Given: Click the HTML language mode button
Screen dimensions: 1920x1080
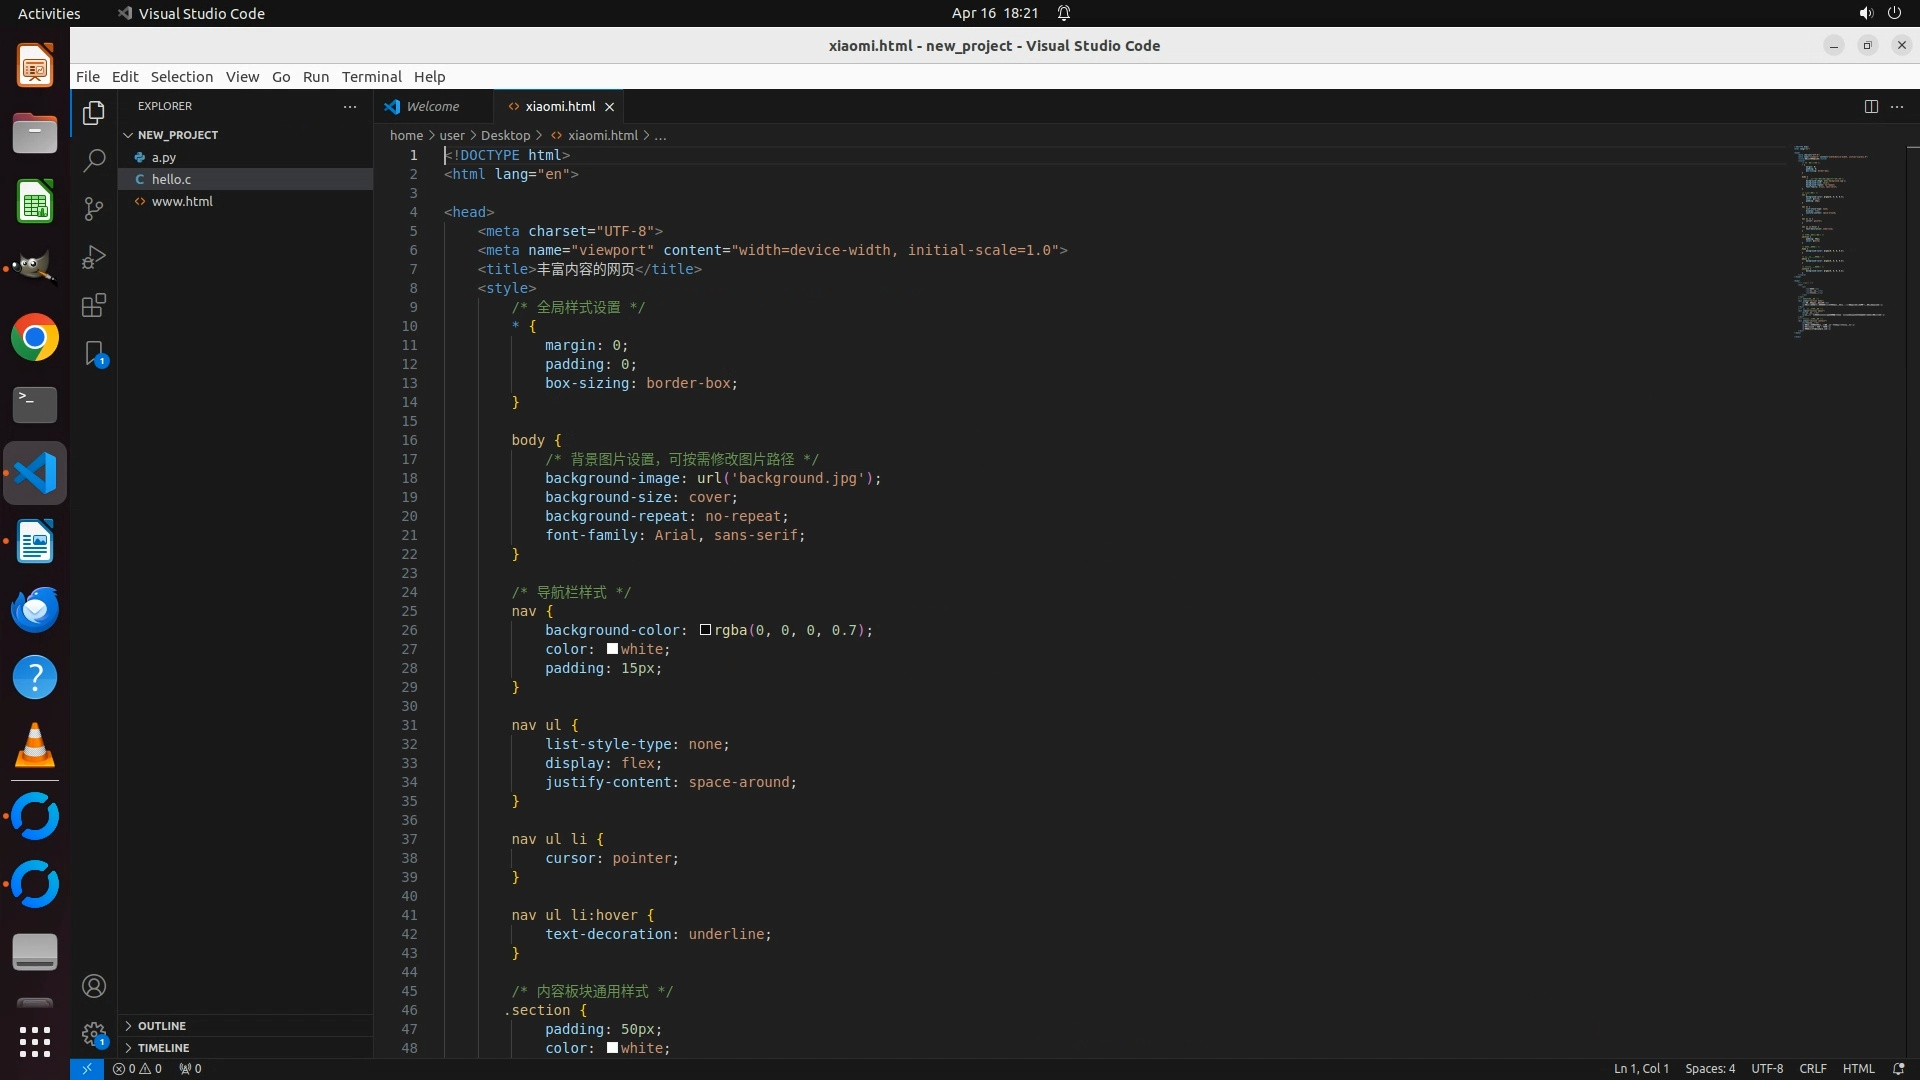Looking at the screenshot, I should coord(1858,1069).
